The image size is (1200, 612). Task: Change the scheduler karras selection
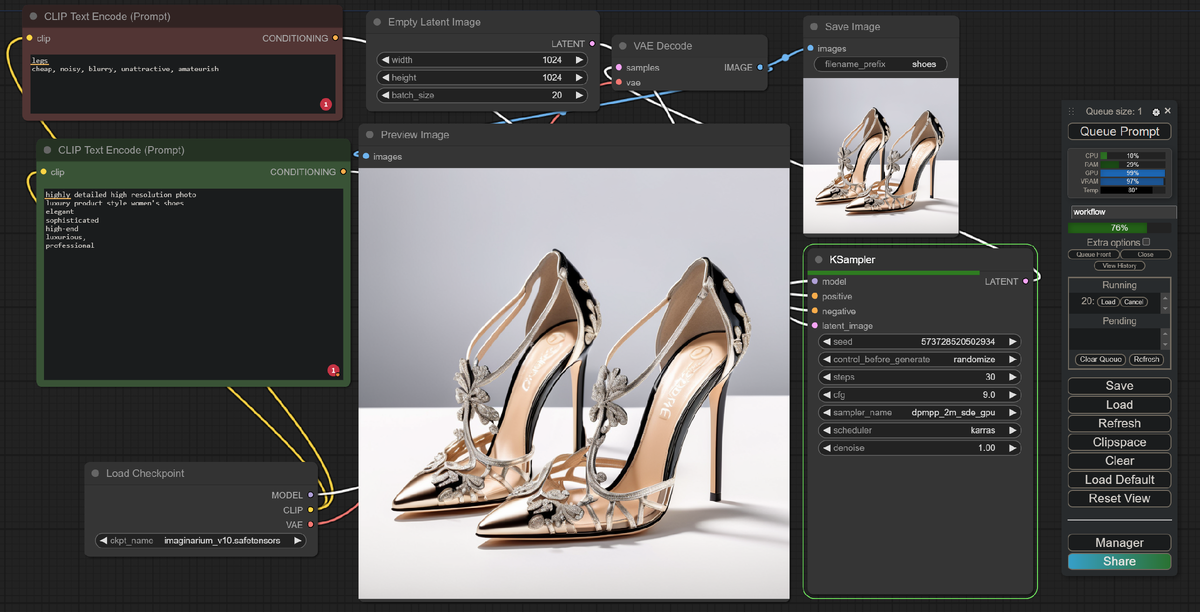(x=919, y=430)
